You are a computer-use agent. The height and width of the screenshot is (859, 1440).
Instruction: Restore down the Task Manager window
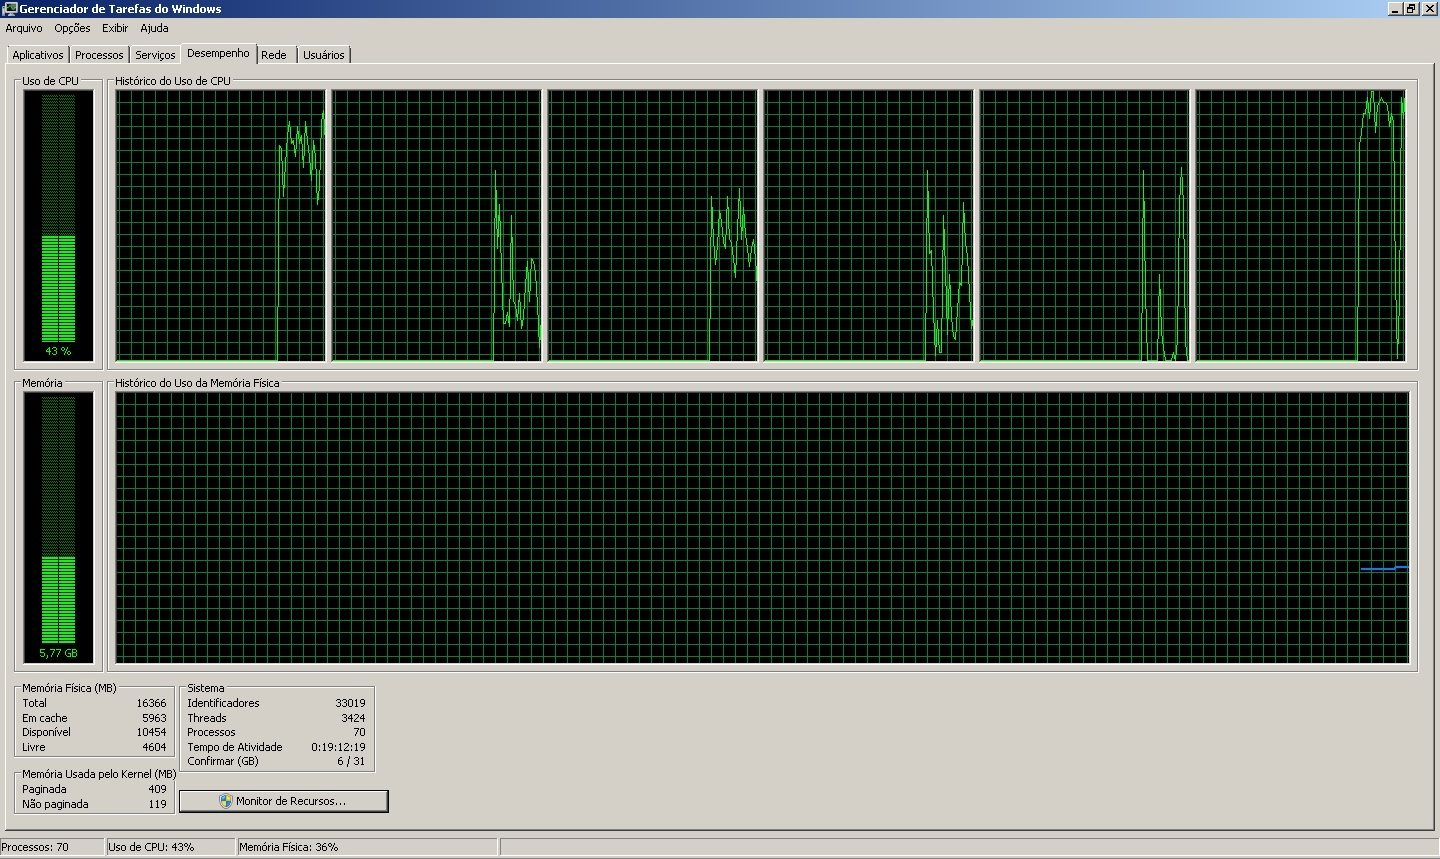(x=1411, y=8)
